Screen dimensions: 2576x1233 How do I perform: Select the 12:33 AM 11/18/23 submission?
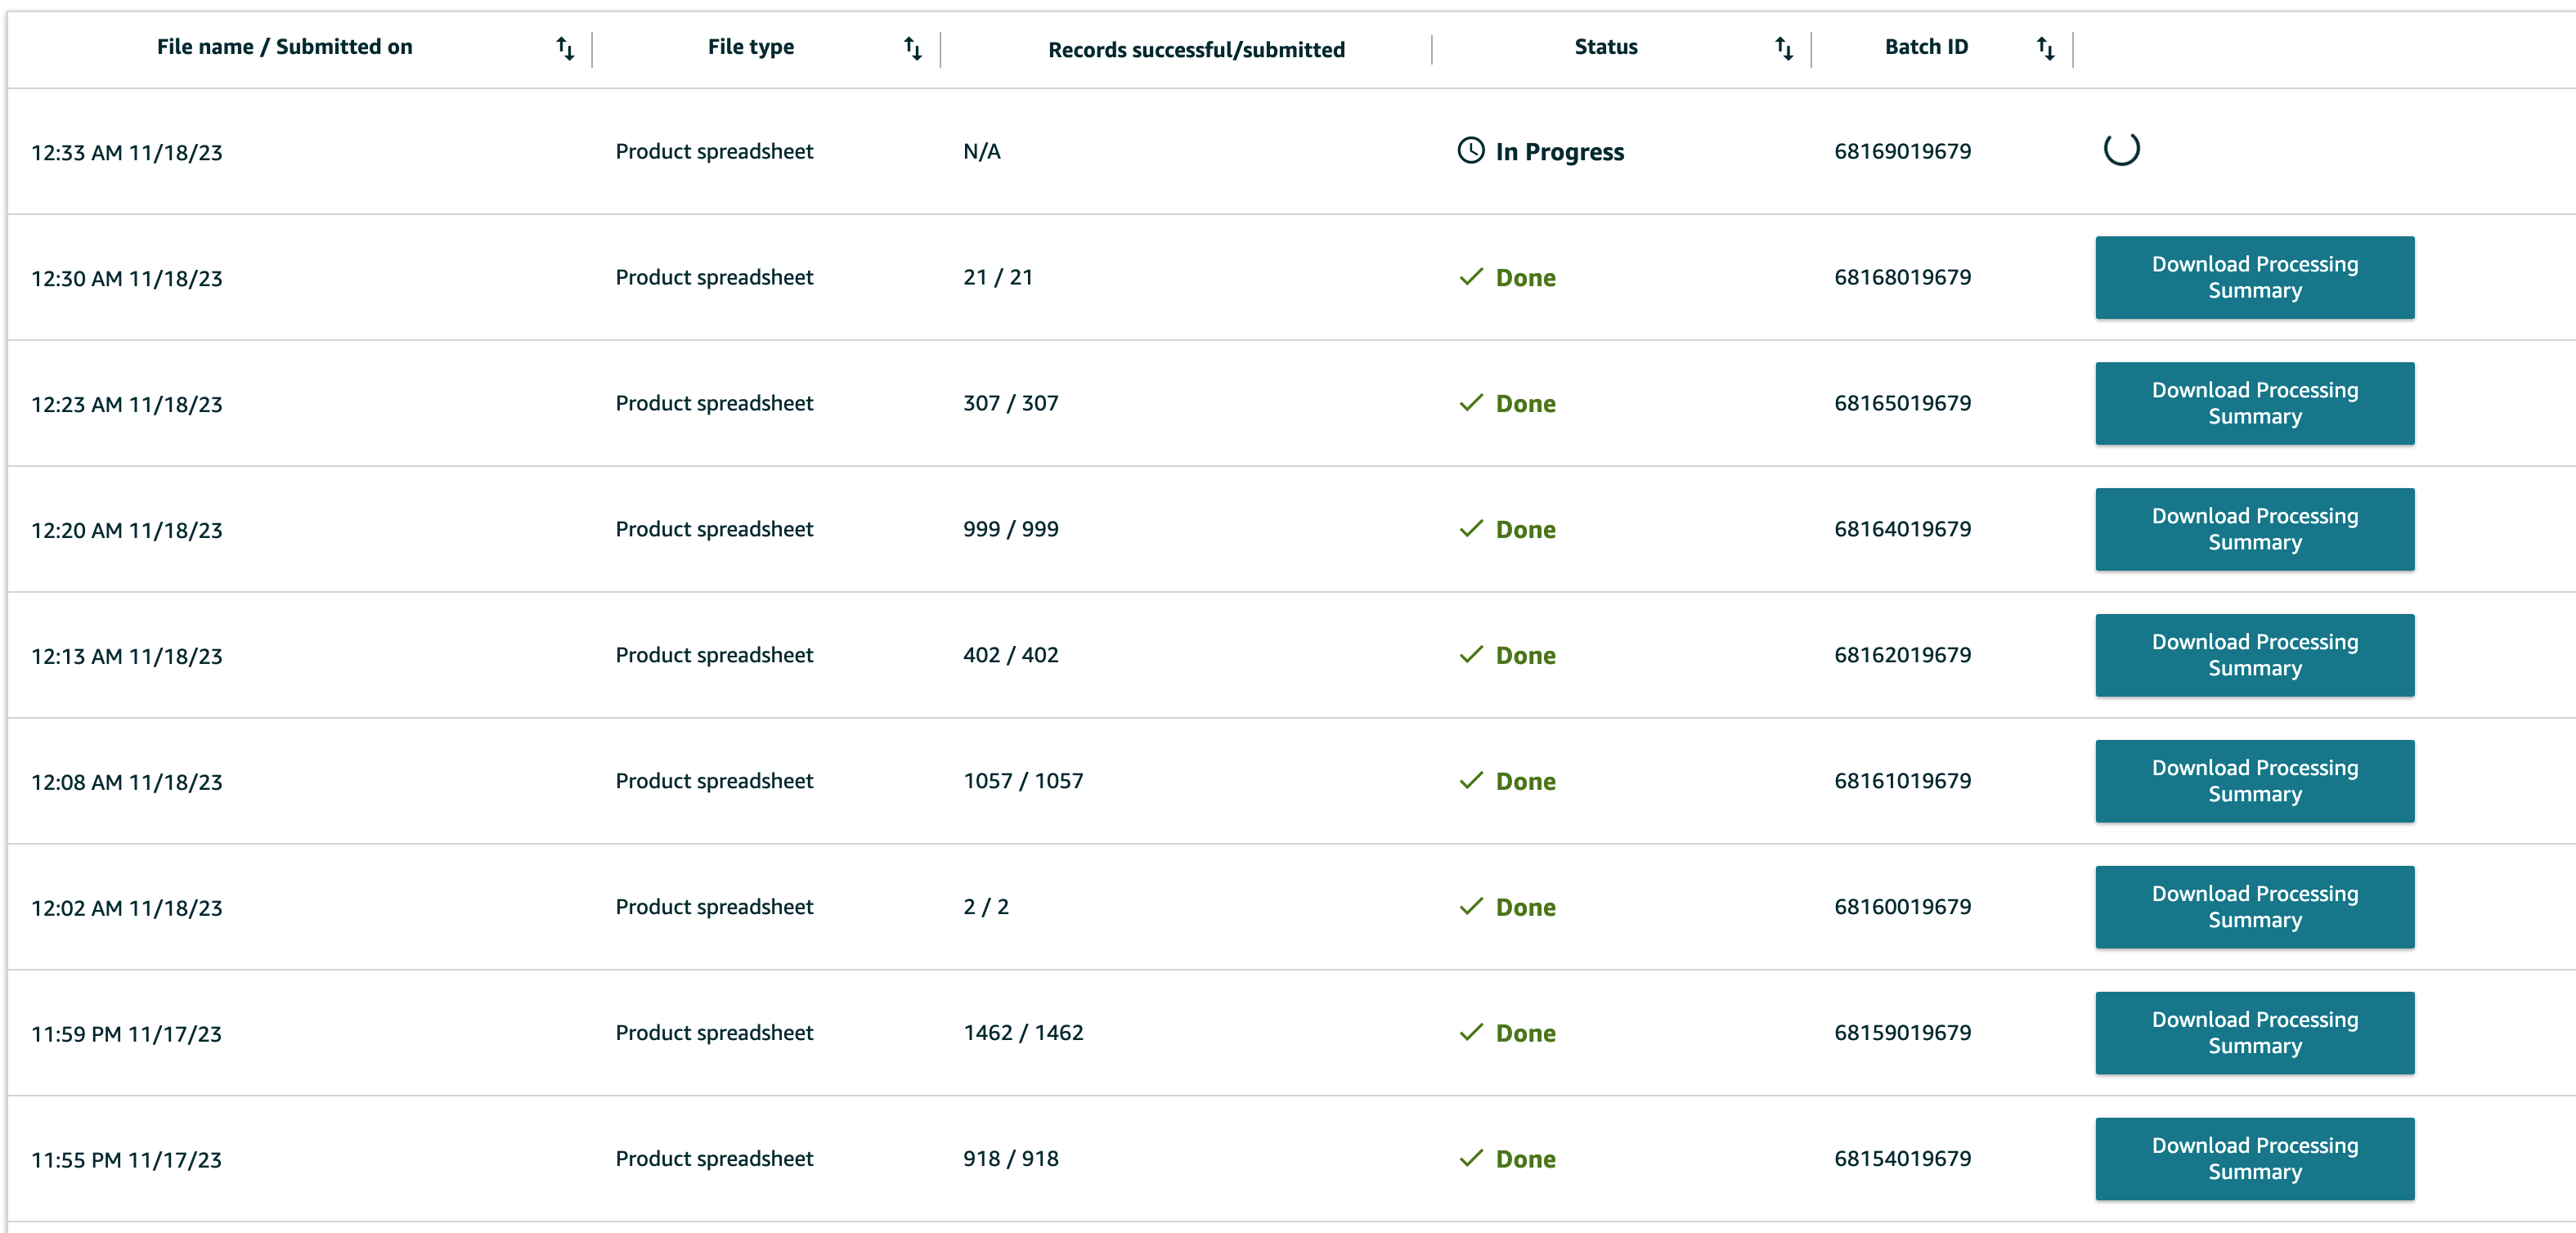(126, 153)
